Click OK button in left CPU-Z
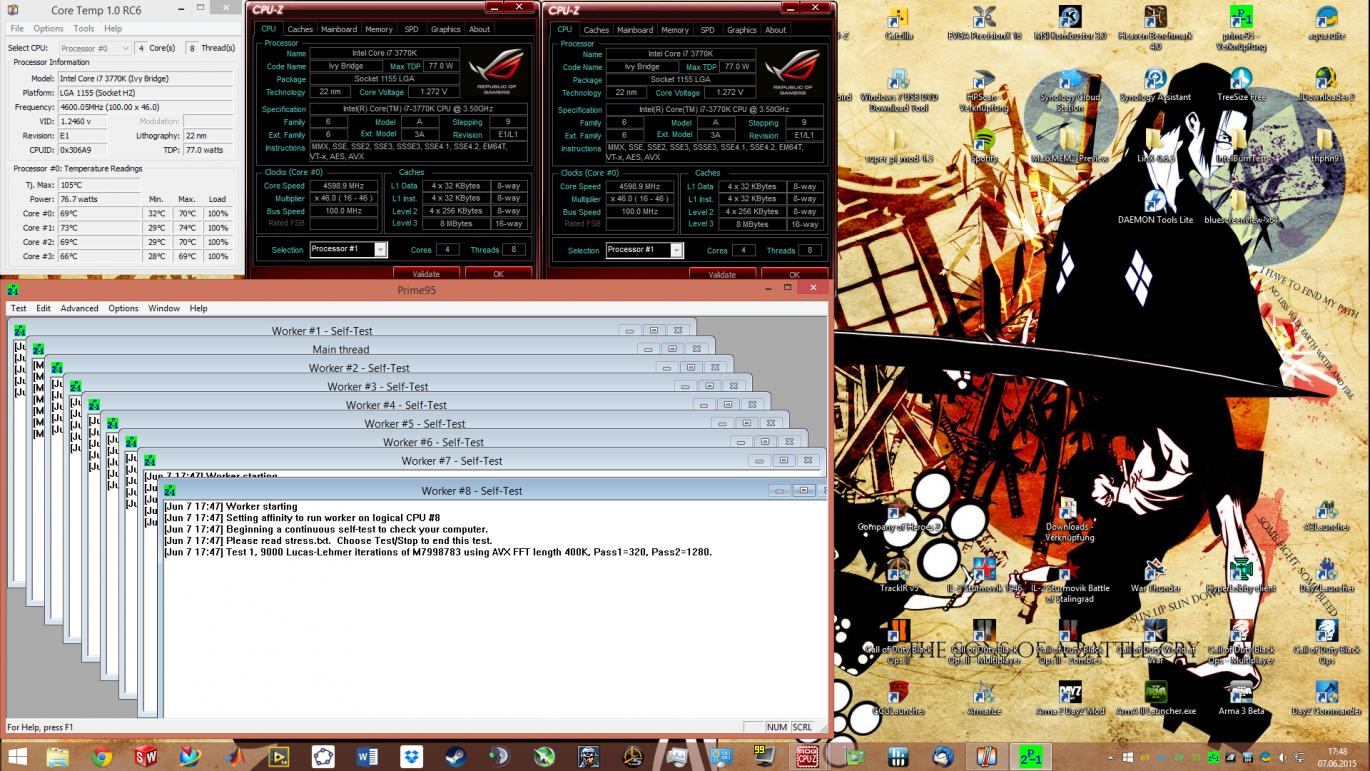This screenshot has height=771, width=1370. [498, 274]
